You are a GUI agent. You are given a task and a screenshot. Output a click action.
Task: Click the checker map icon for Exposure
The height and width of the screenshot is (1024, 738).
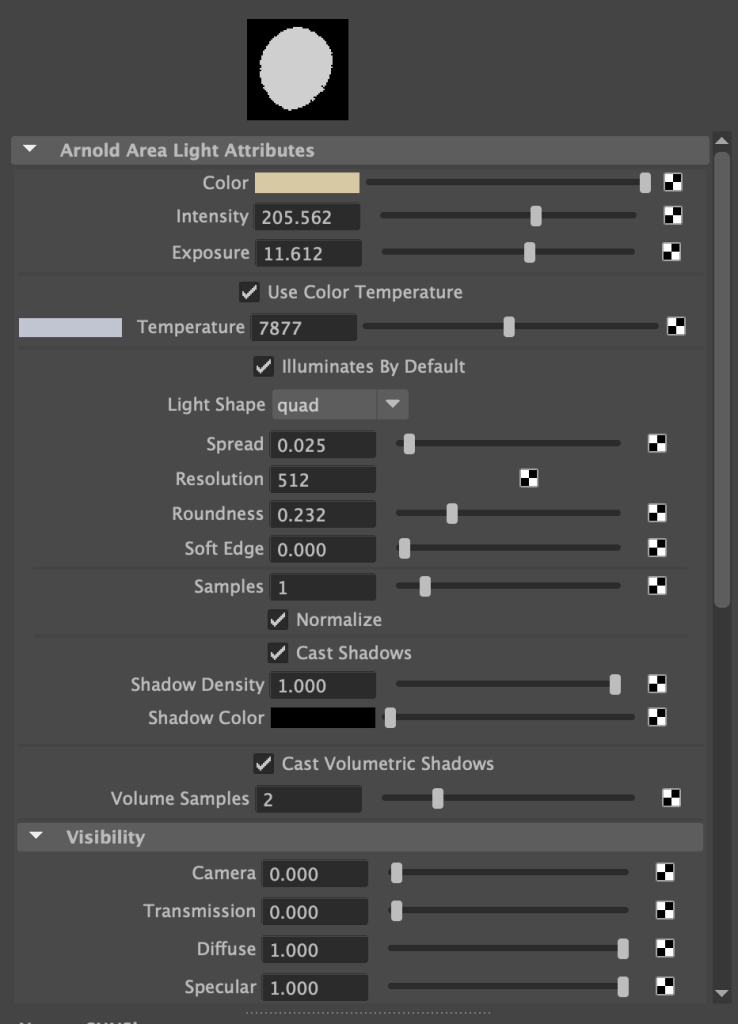tap(672, 252)
